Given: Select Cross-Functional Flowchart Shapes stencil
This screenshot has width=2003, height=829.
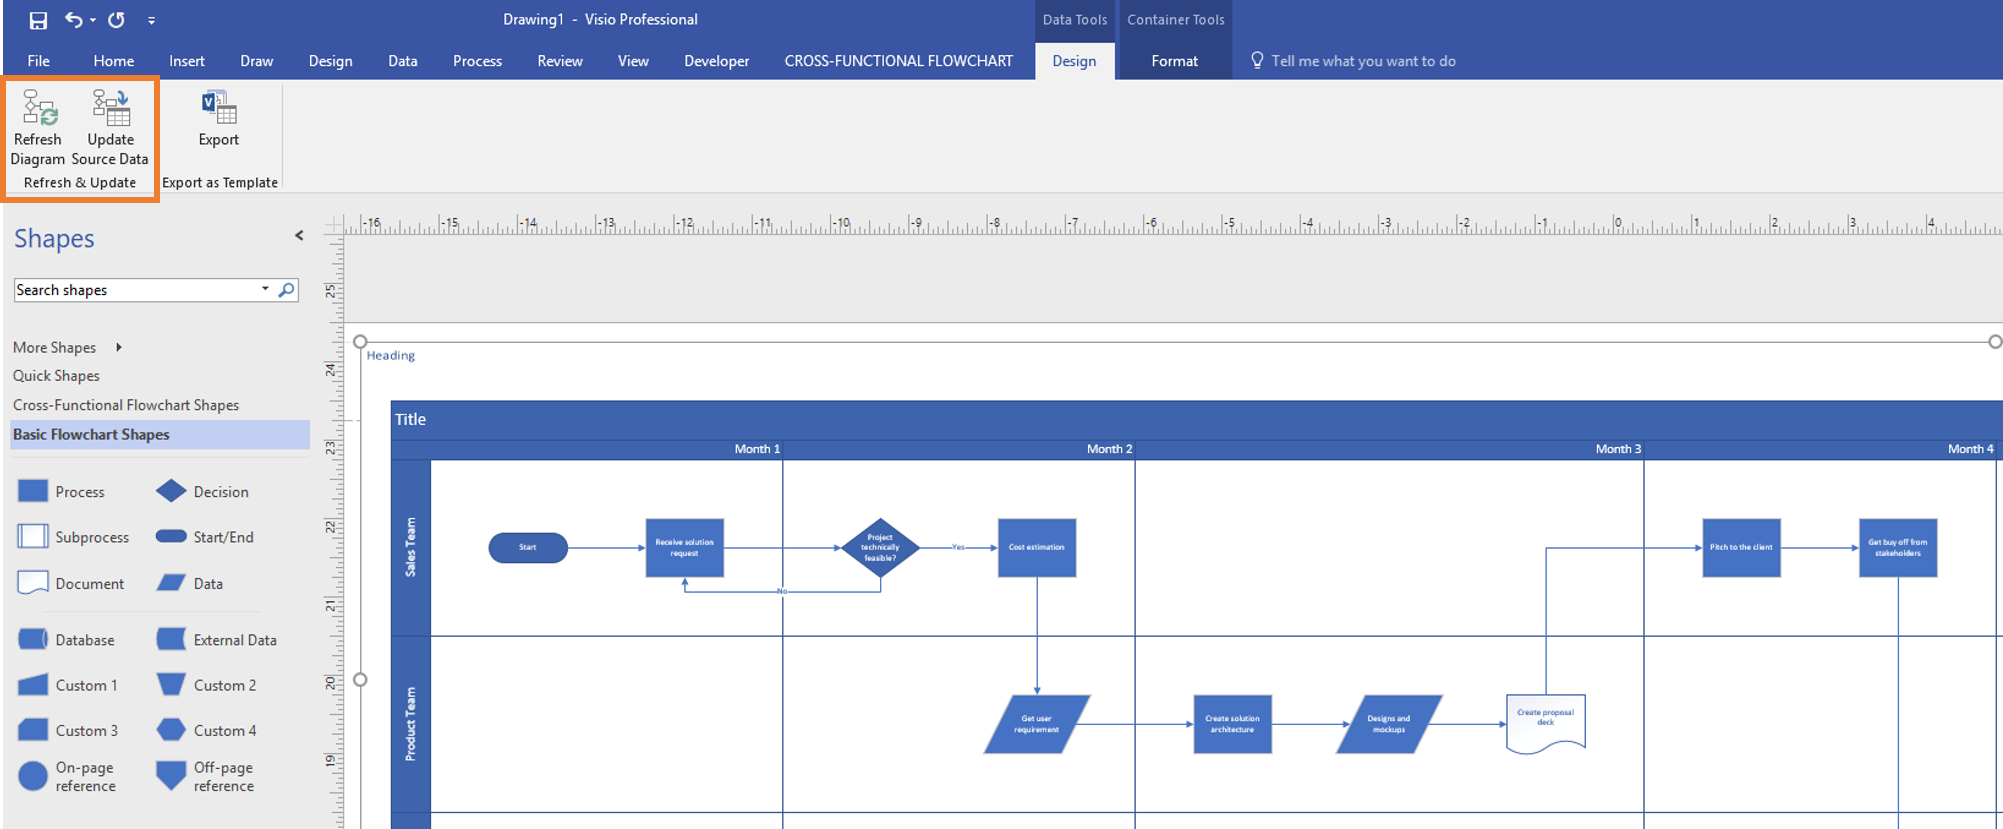Looking at the screenshot, I should pyautogui.click(x=126, y=405).
